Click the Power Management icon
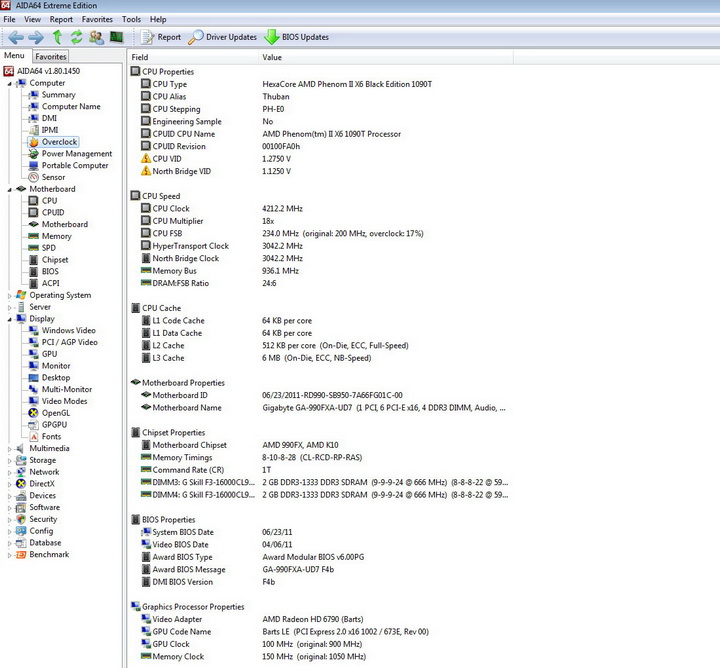720x668 pixels. (33, 154)
